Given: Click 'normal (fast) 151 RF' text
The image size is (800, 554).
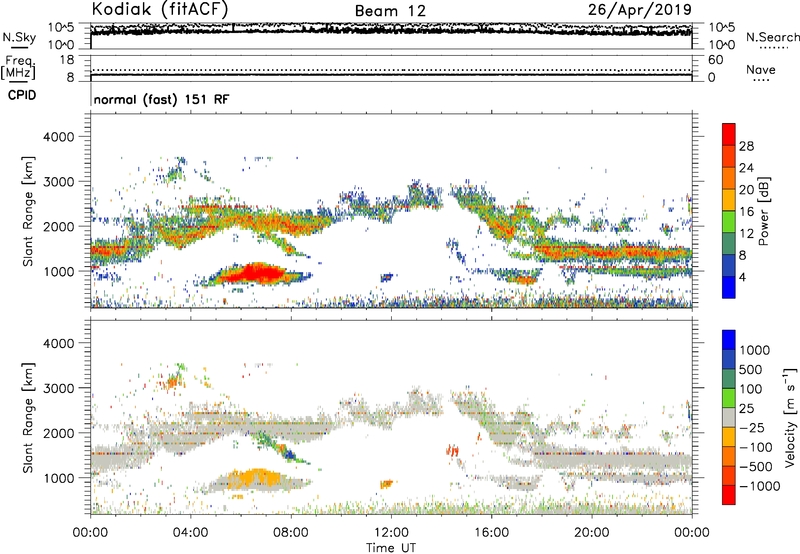Looking at the screenshot, I should pos(161,99).
